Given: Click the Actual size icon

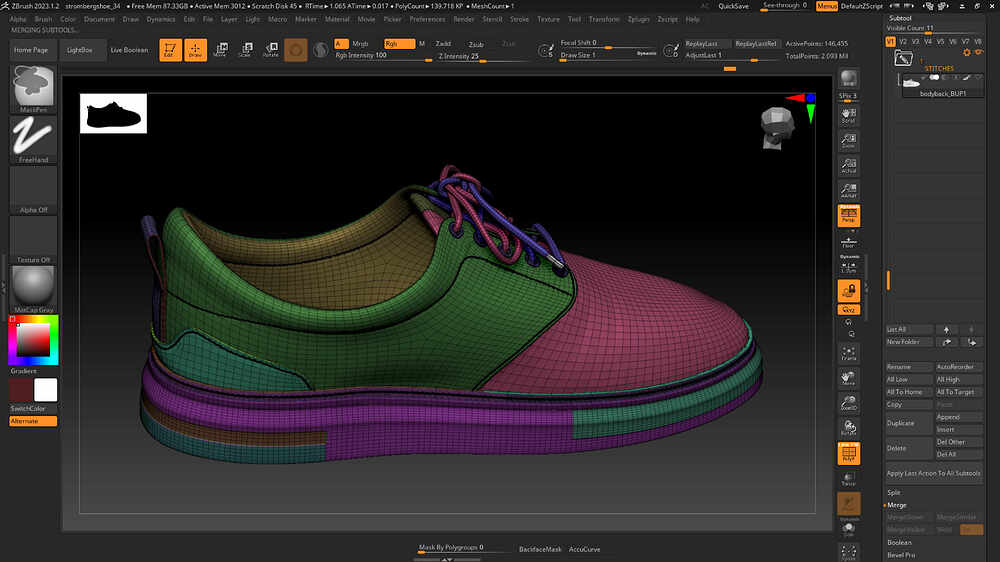Looking at the screenshot, I should (848, 166).
